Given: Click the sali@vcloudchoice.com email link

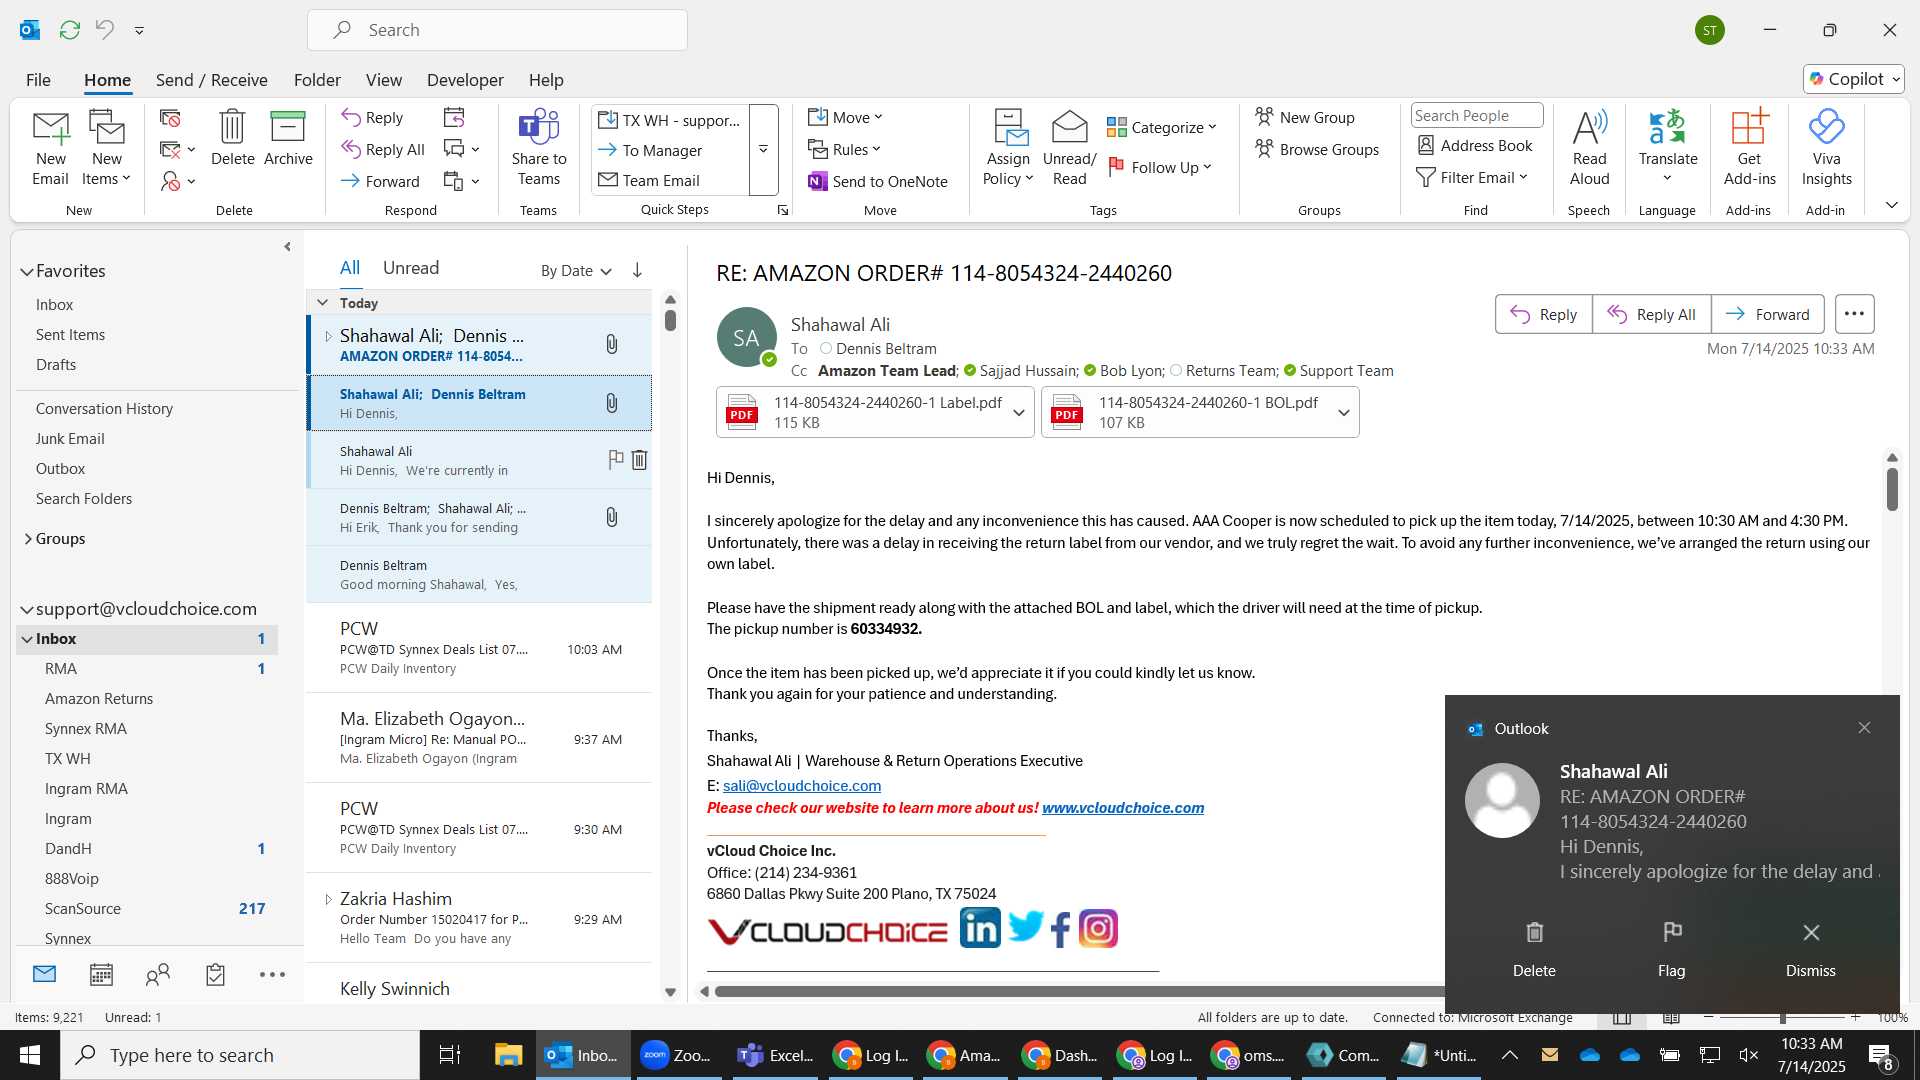Looking at the screenshot, I should [802, 786].
